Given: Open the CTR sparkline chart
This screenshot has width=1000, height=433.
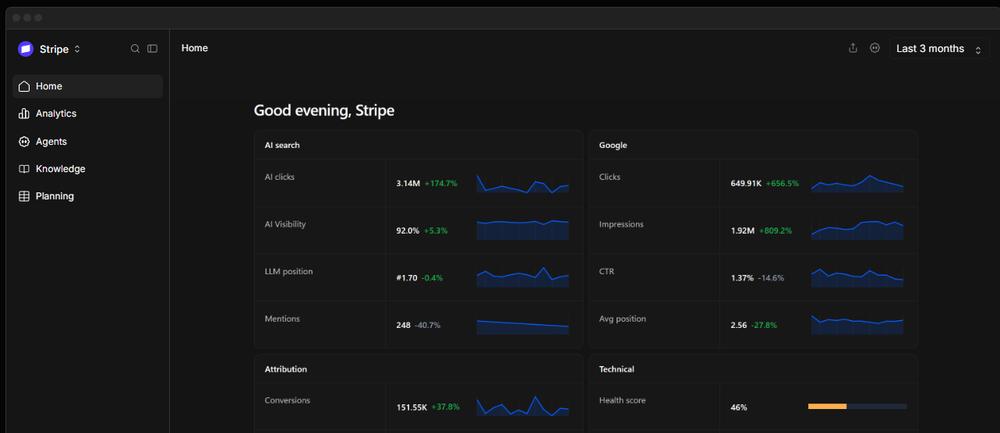Looking at the screenshot, I should (857, 277).
